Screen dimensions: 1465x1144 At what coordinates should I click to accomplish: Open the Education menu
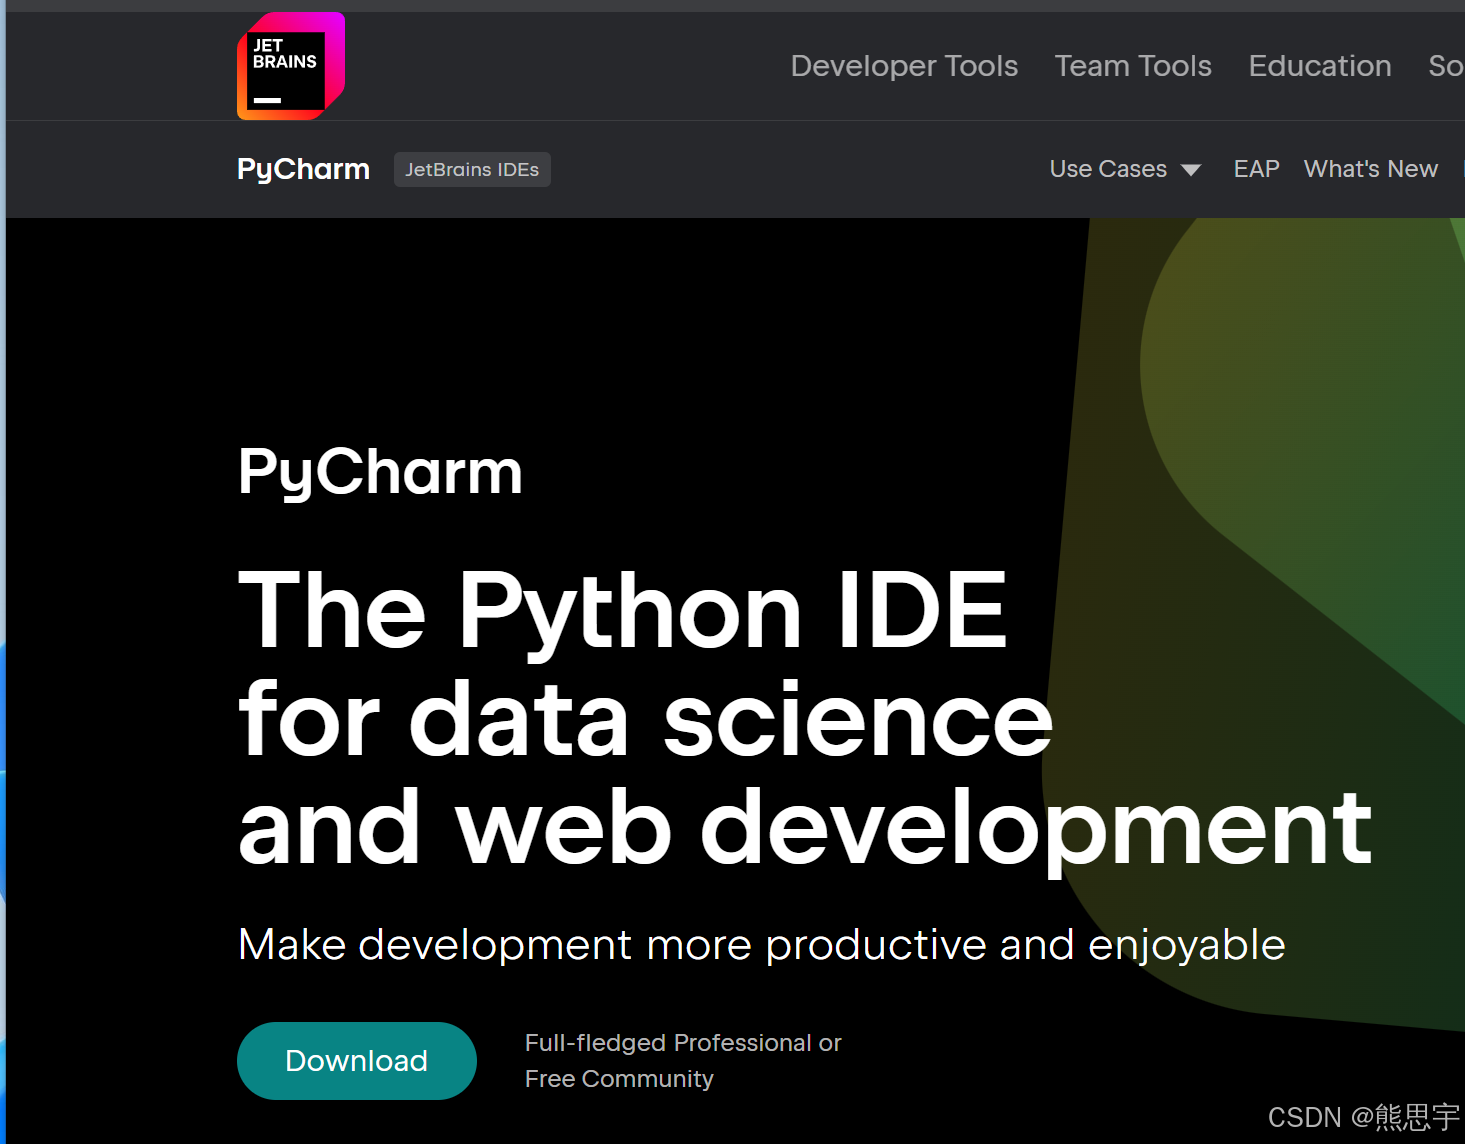[x=1320, y=66]
